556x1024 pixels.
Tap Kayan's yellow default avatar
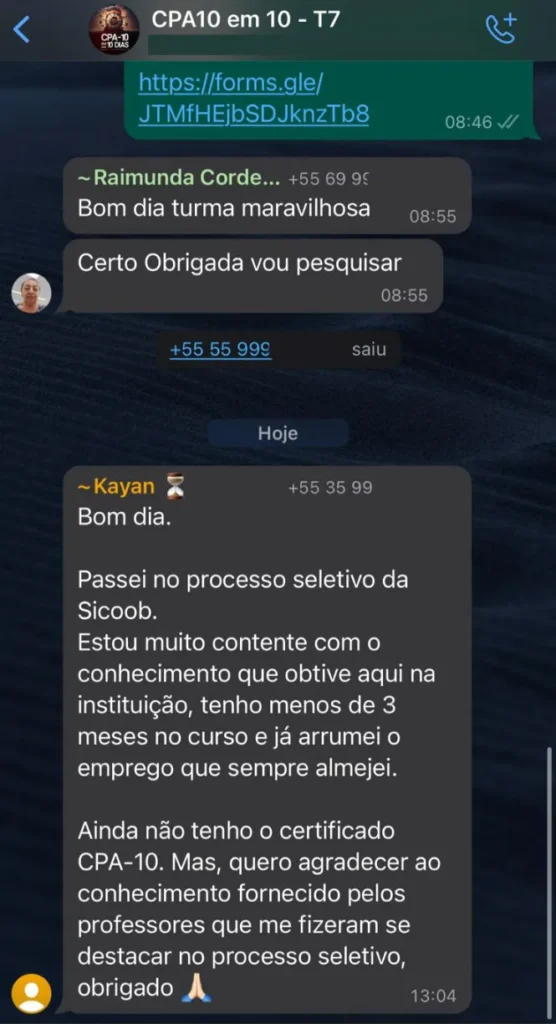31,993
